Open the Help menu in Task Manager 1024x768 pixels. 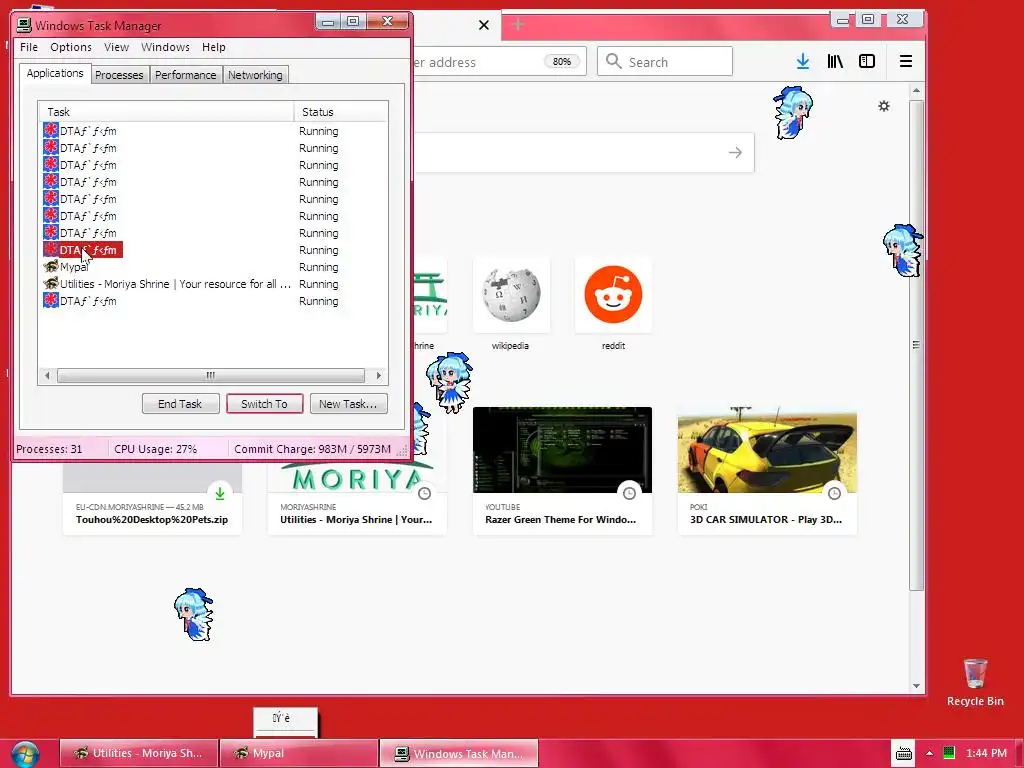click(214, 47)
